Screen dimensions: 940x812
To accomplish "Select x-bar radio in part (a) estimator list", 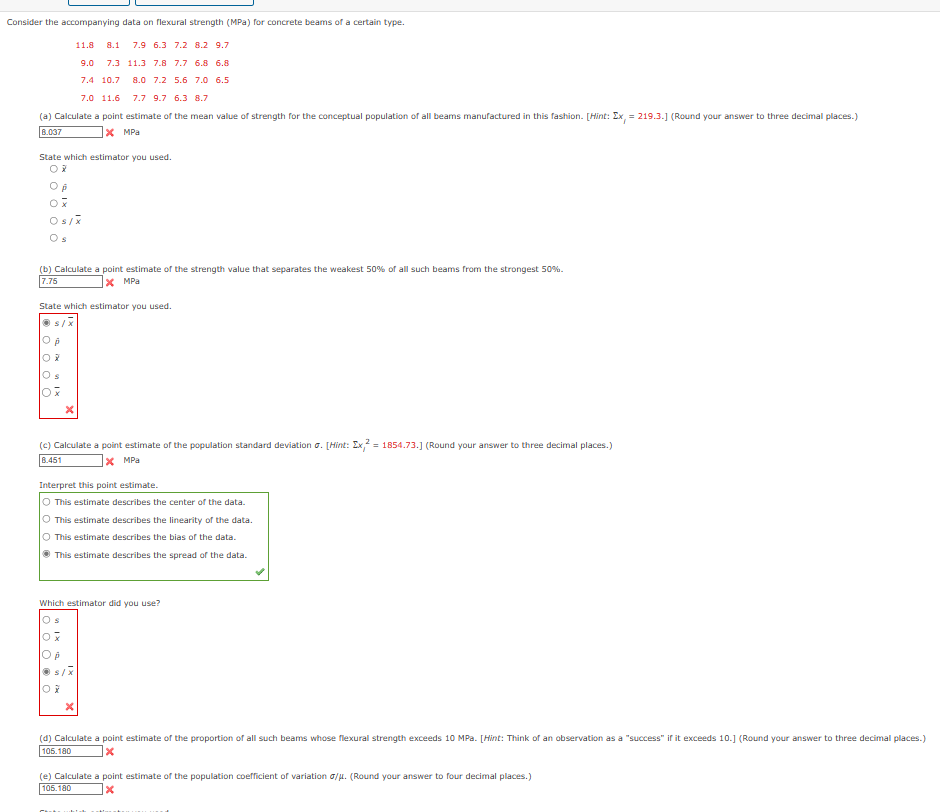I will pyautogui.click(x=54, y=203).
